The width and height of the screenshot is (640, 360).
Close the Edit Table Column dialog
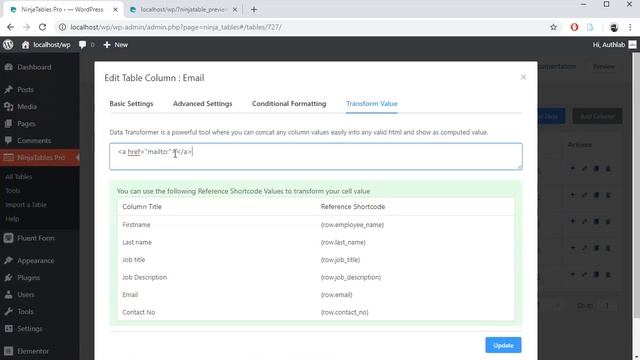point(523,77)
